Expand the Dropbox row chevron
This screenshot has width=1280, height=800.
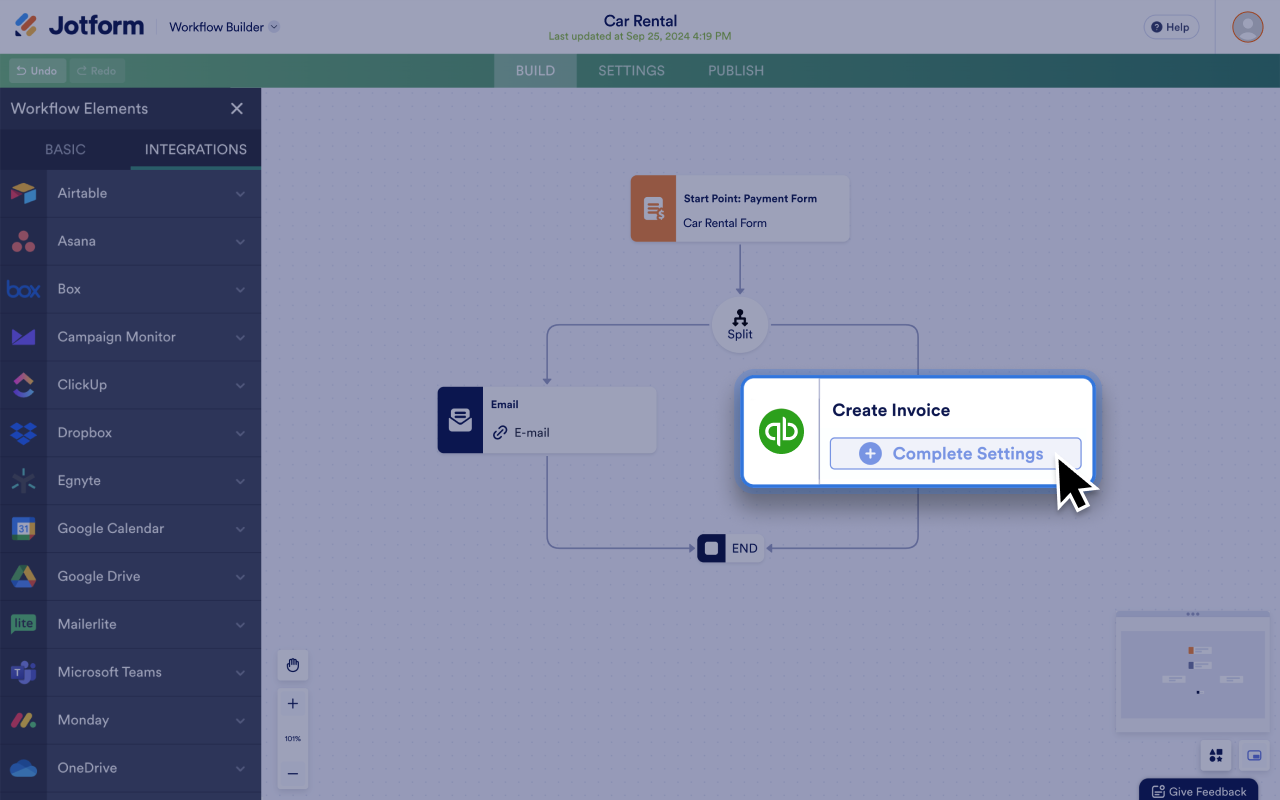(x=240, y=434)
